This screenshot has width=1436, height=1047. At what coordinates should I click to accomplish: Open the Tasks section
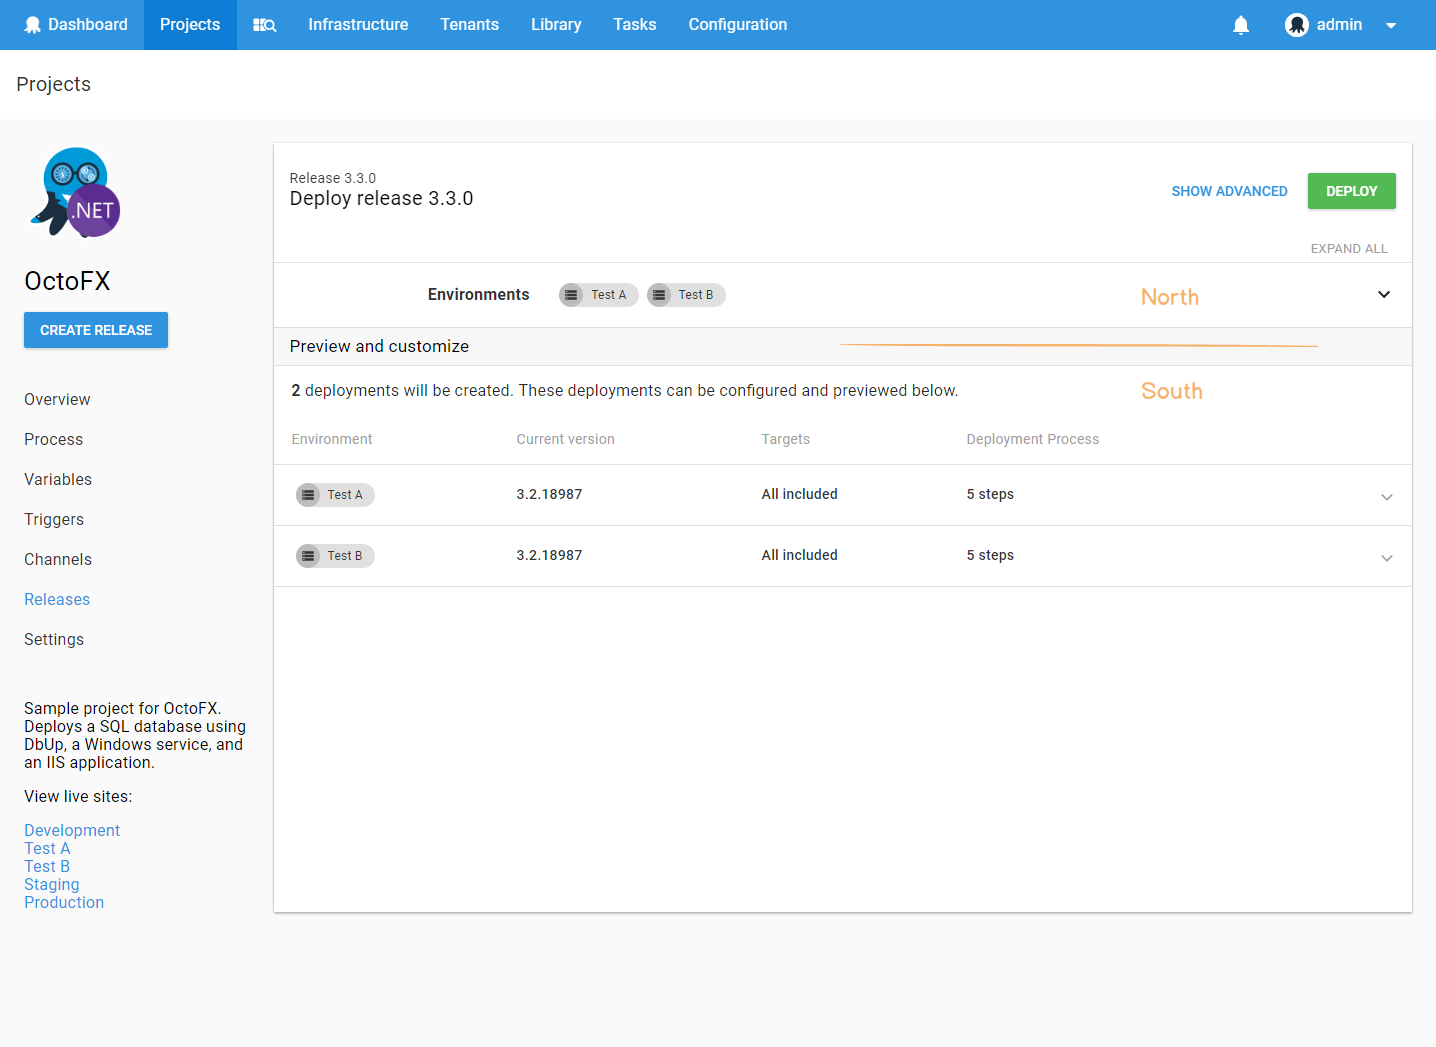click(x=635, y=24)
